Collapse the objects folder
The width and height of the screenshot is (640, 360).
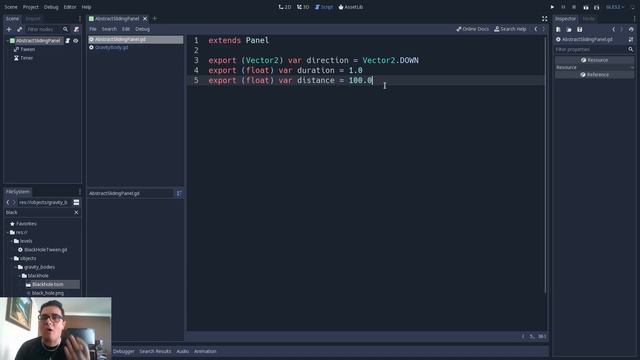click(11, 258)
